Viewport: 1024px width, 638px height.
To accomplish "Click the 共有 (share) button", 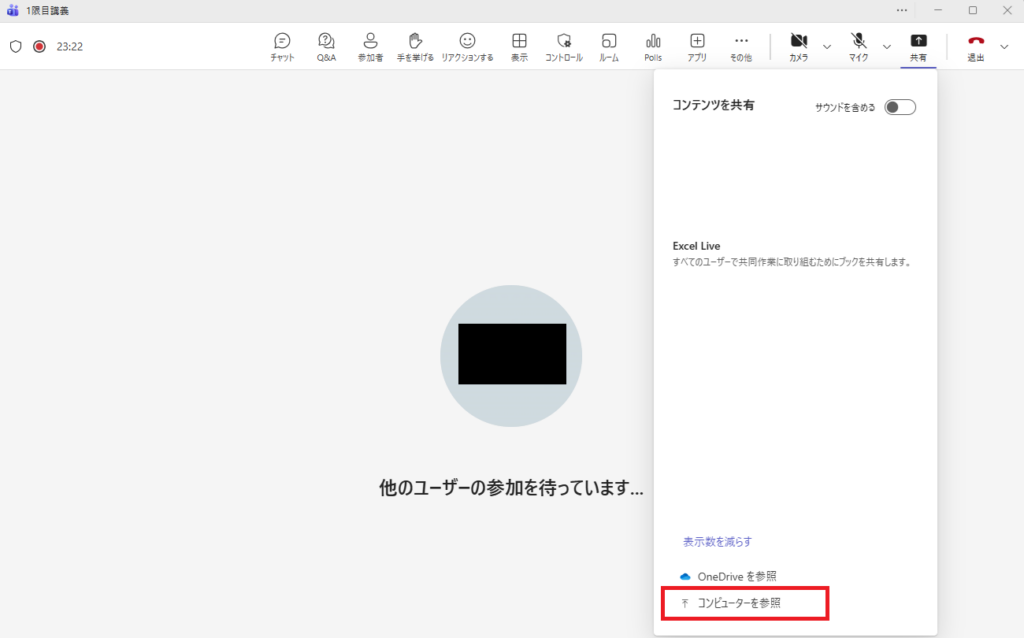I will tap(918, 46).
